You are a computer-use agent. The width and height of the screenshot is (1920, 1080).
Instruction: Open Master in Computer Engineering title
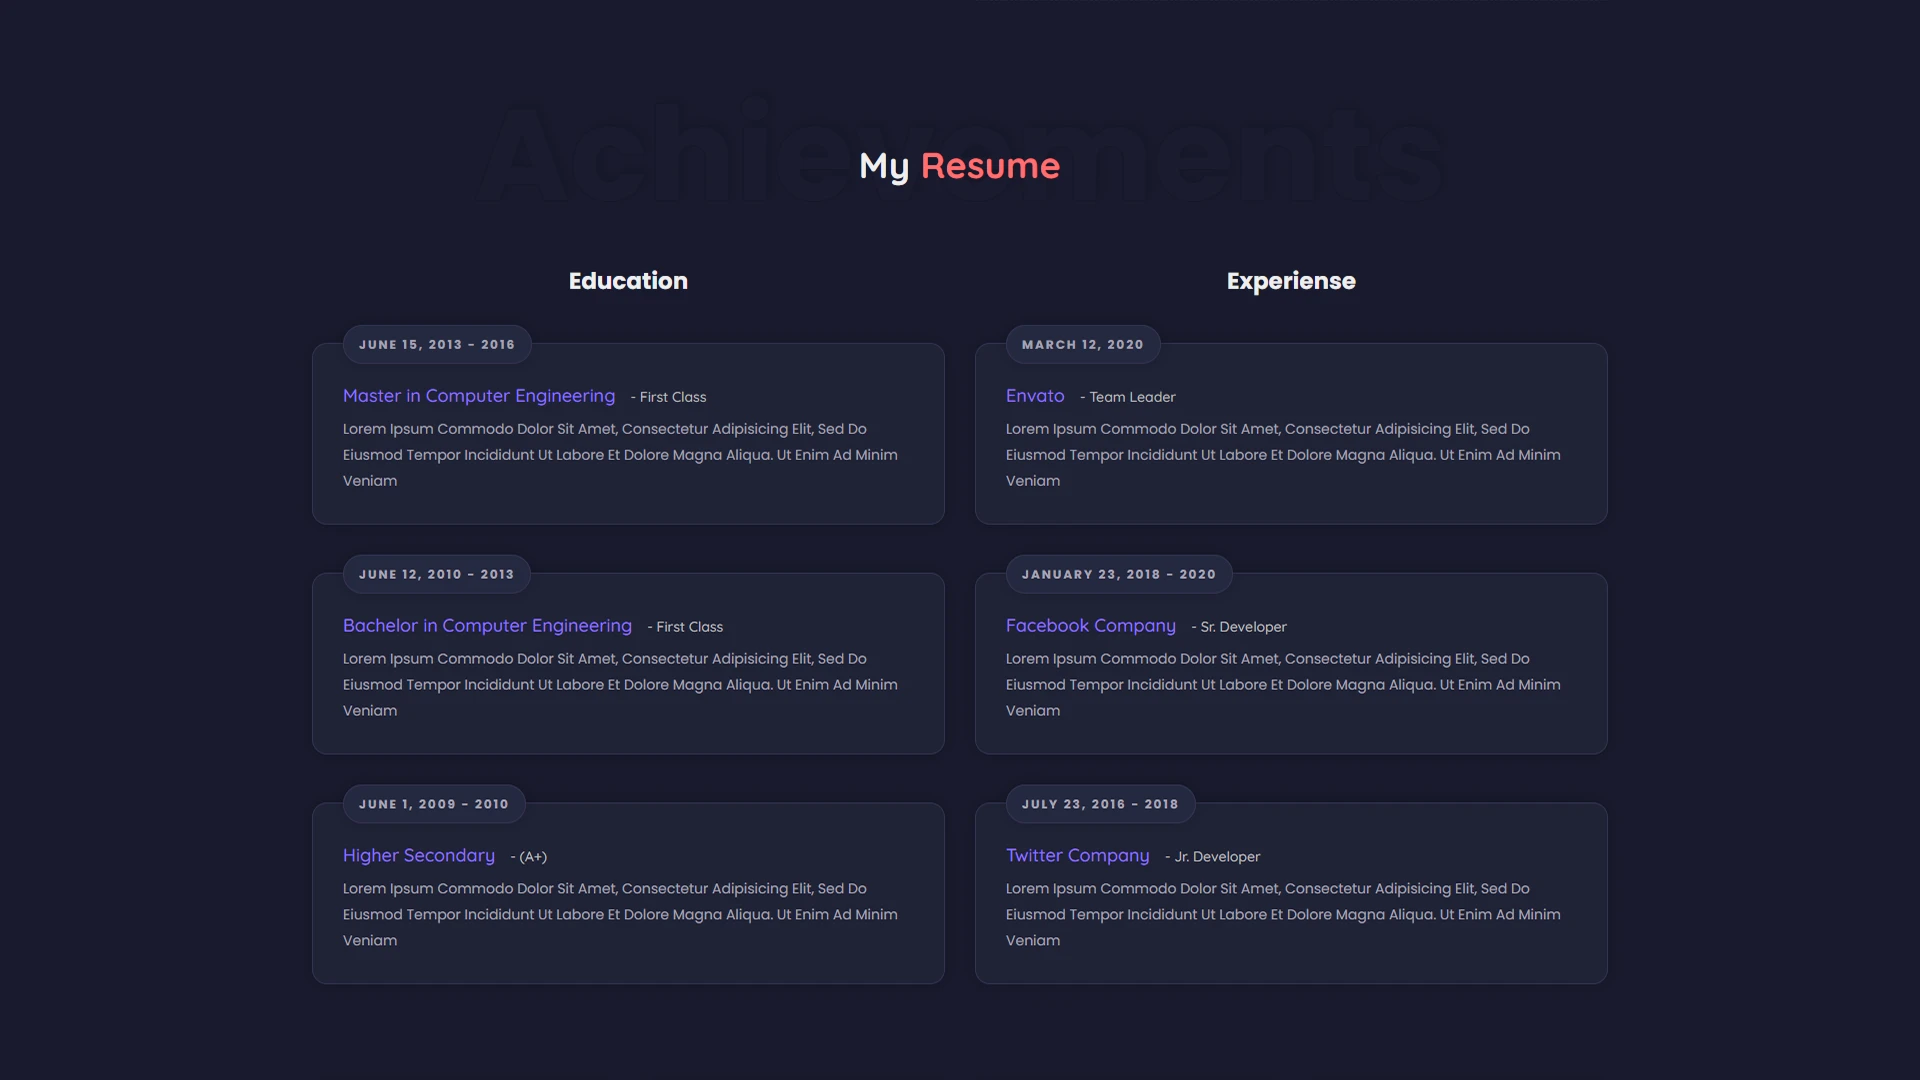click(x=479, y=396)
